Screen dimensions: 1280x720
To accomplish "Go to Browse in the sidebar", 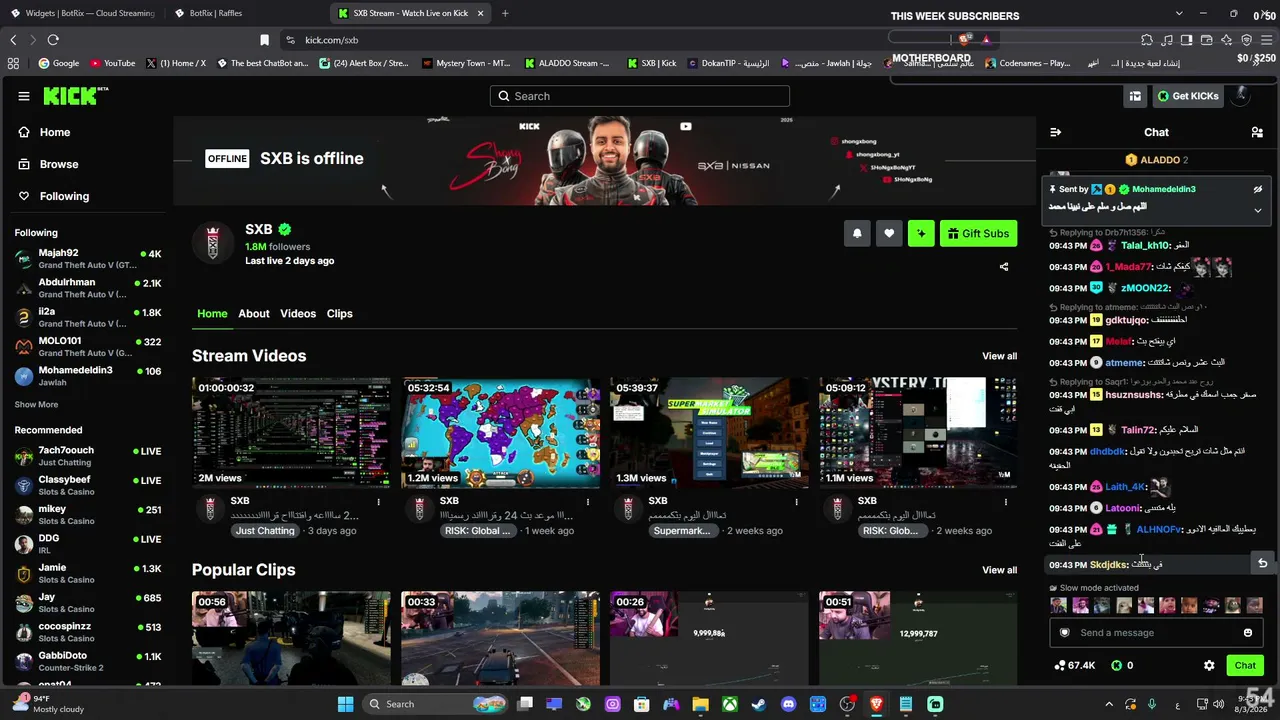I will click(x=58, y=164).
